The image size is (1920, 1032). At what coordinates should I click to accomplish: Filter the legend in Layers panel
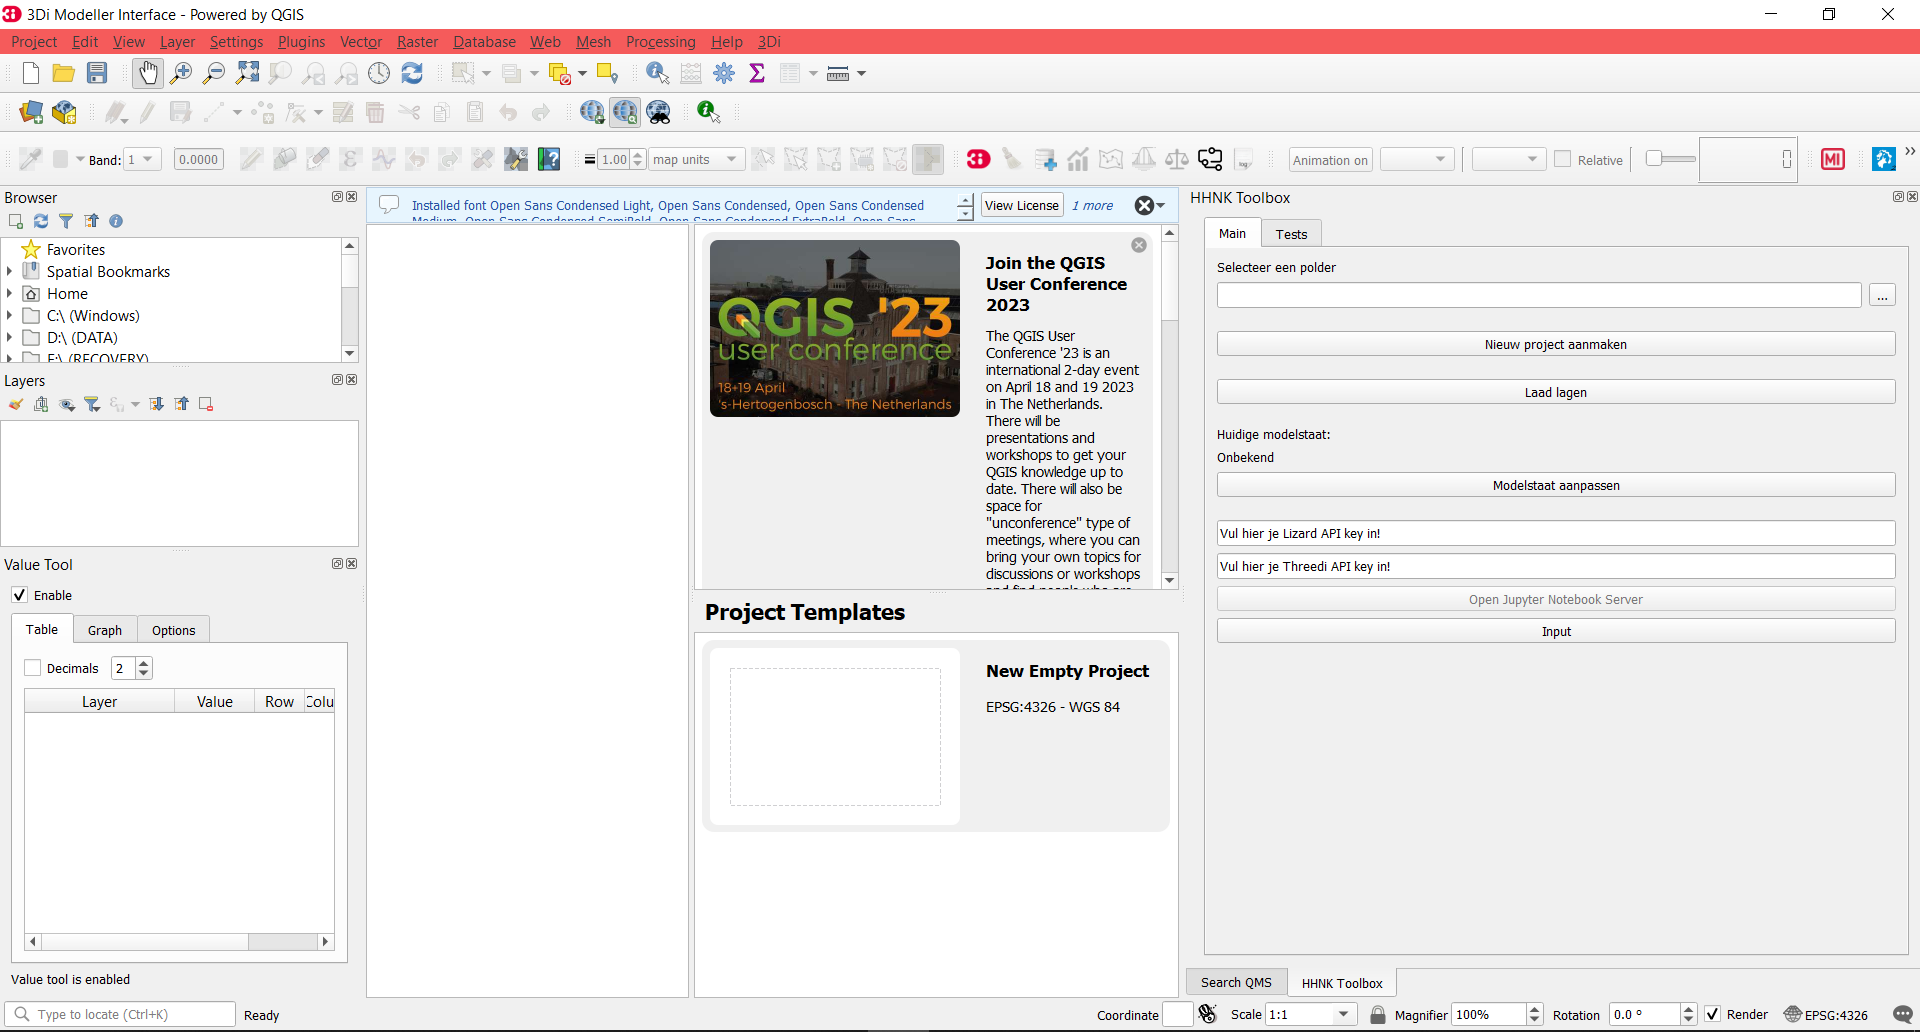pyautogui.click(x=92, y=404)
